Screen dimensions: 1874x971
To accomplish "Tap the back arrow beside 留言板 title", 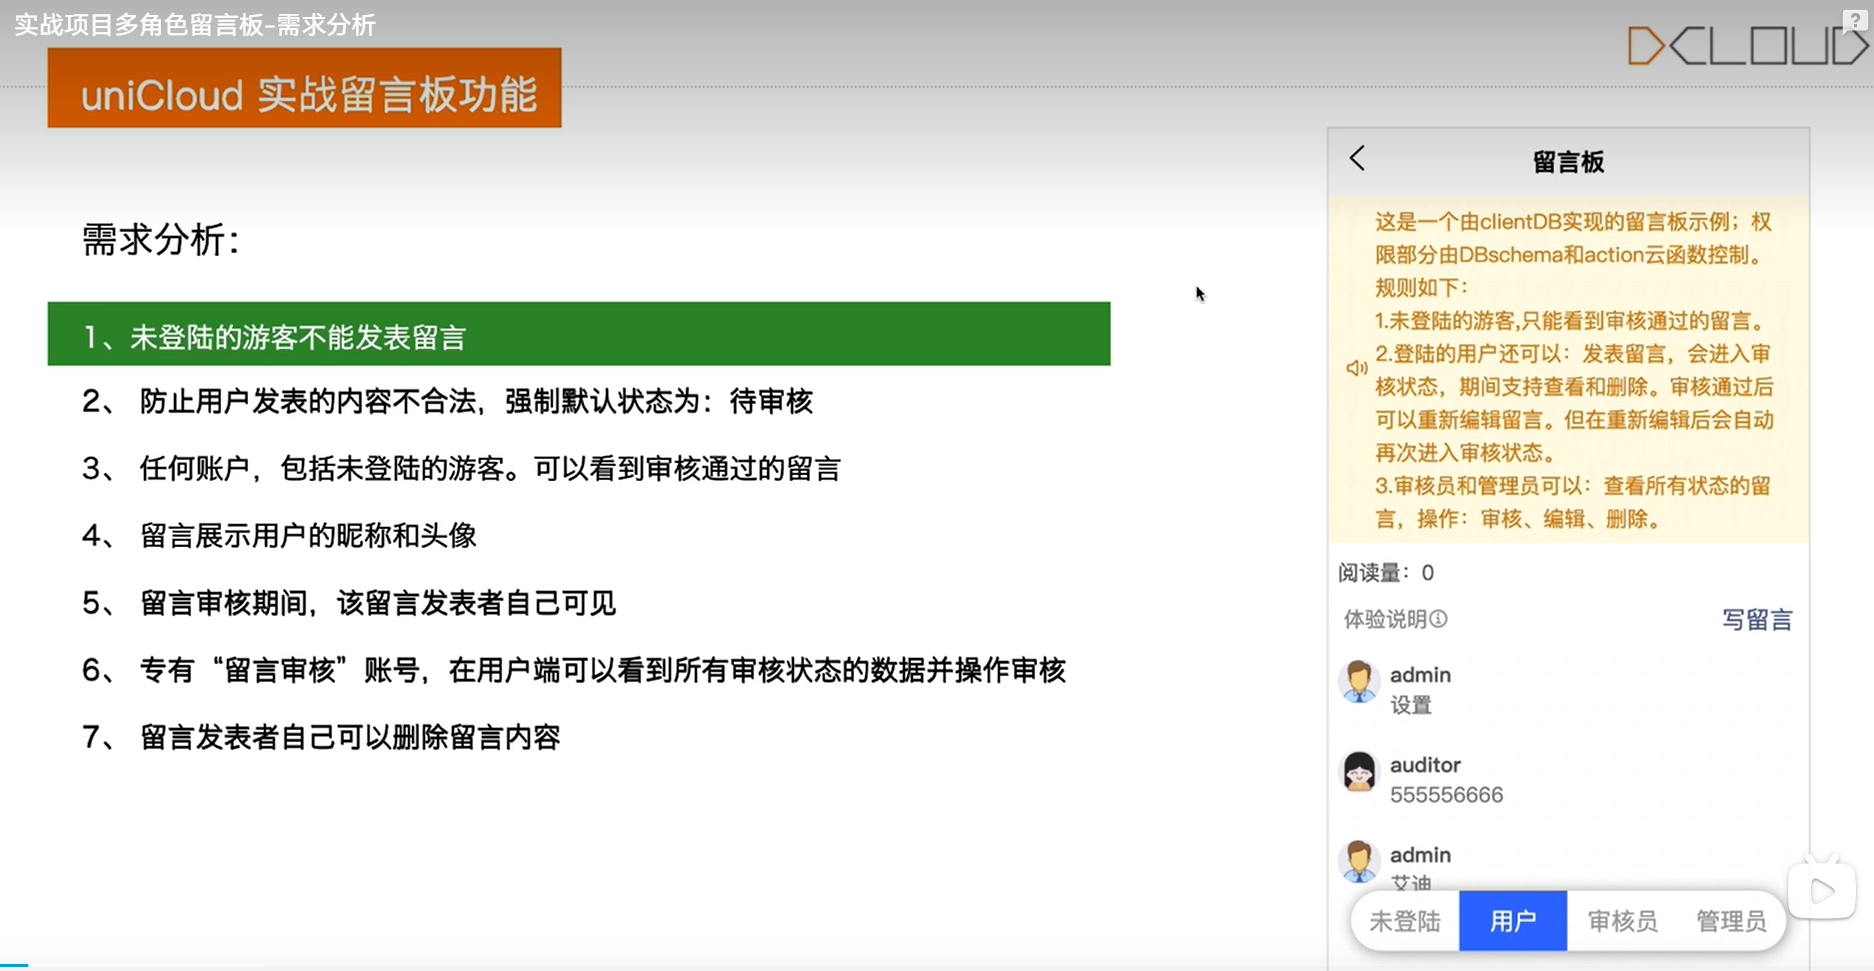I will [1357, 158].
